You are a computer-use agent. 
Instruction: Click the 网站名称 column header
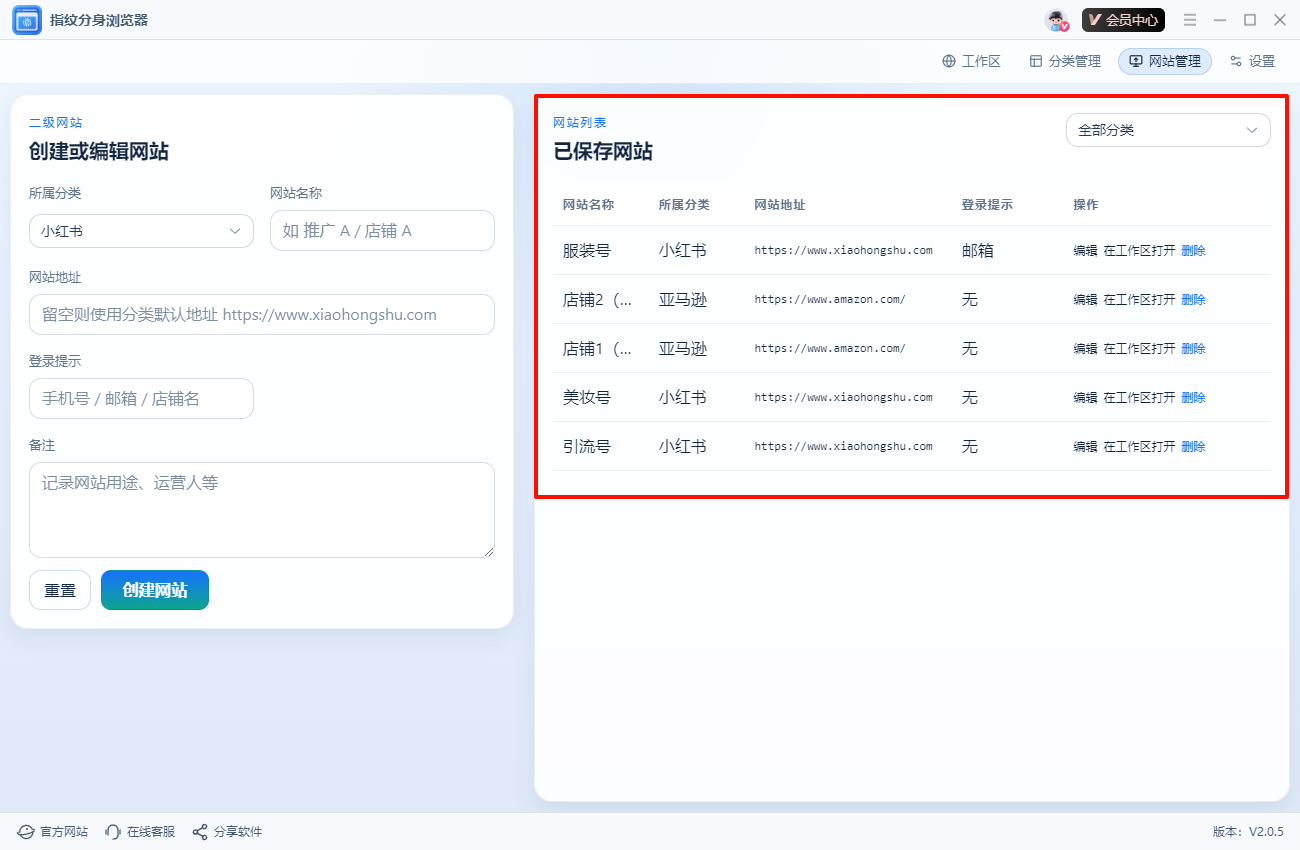point(588,205)
